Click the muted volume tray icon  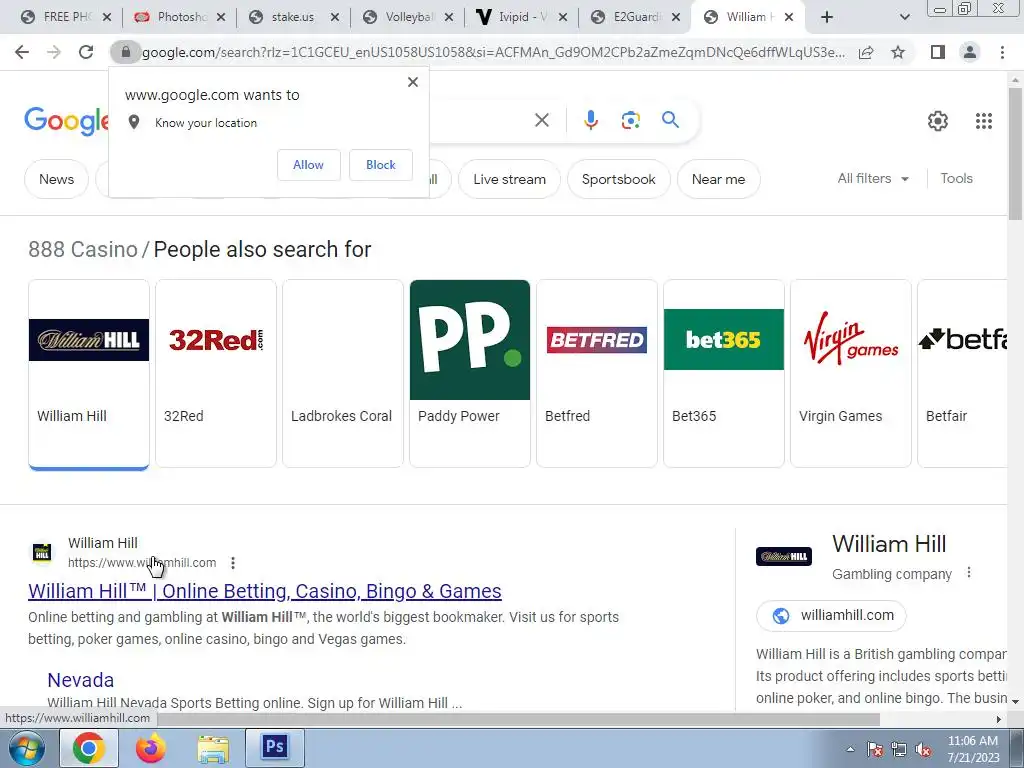(x=923, y=750)
